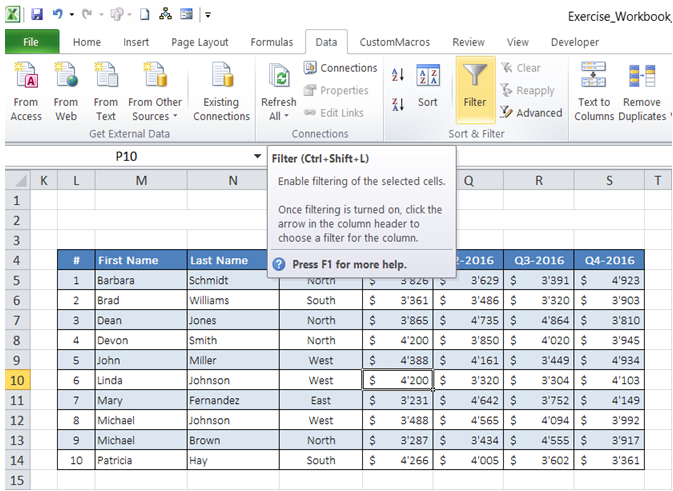Click the Sort A to Z icon
673x491 pixels.
pos(397,75)
